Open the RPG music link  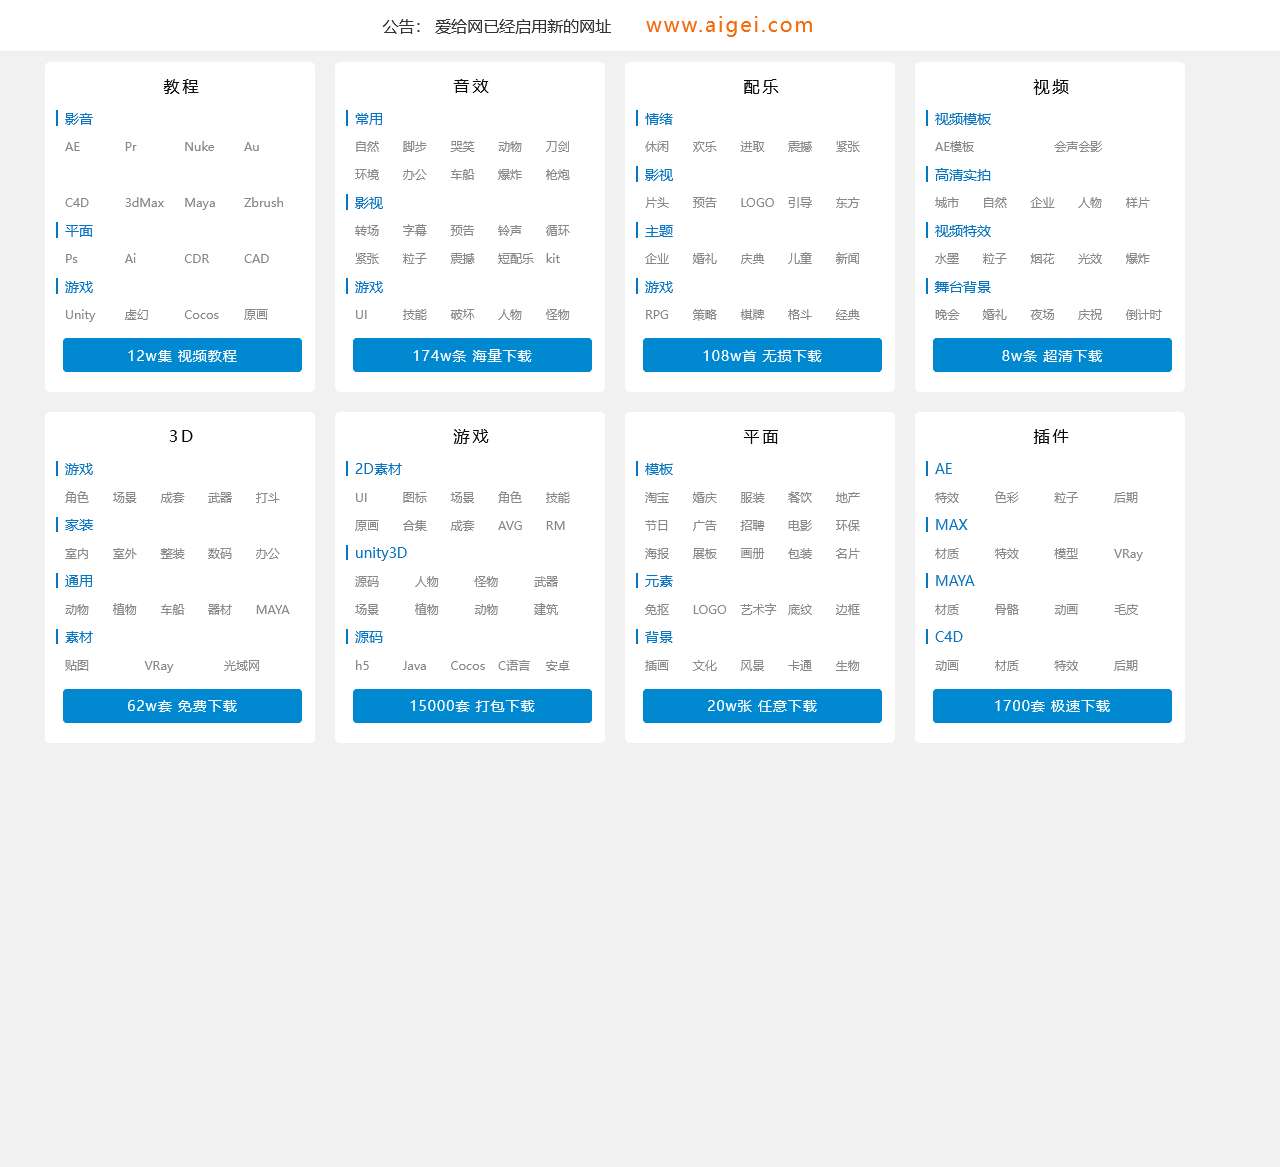click(x=656, y=315)
